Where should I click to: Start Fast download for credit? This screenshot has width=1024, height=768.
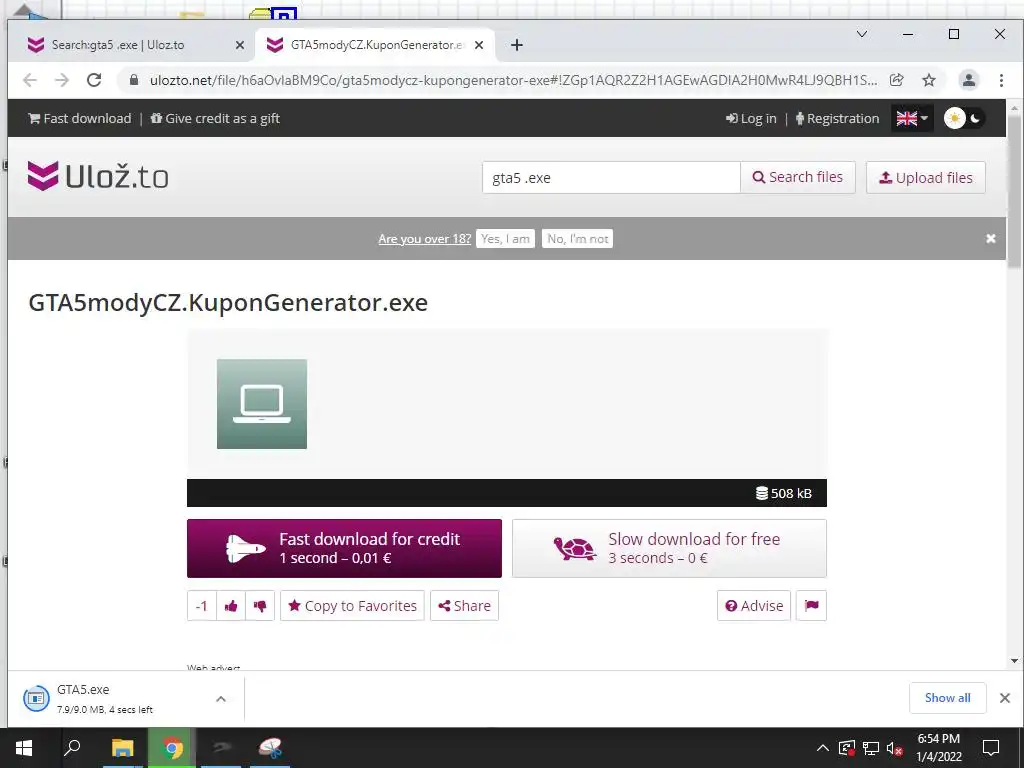344,549
